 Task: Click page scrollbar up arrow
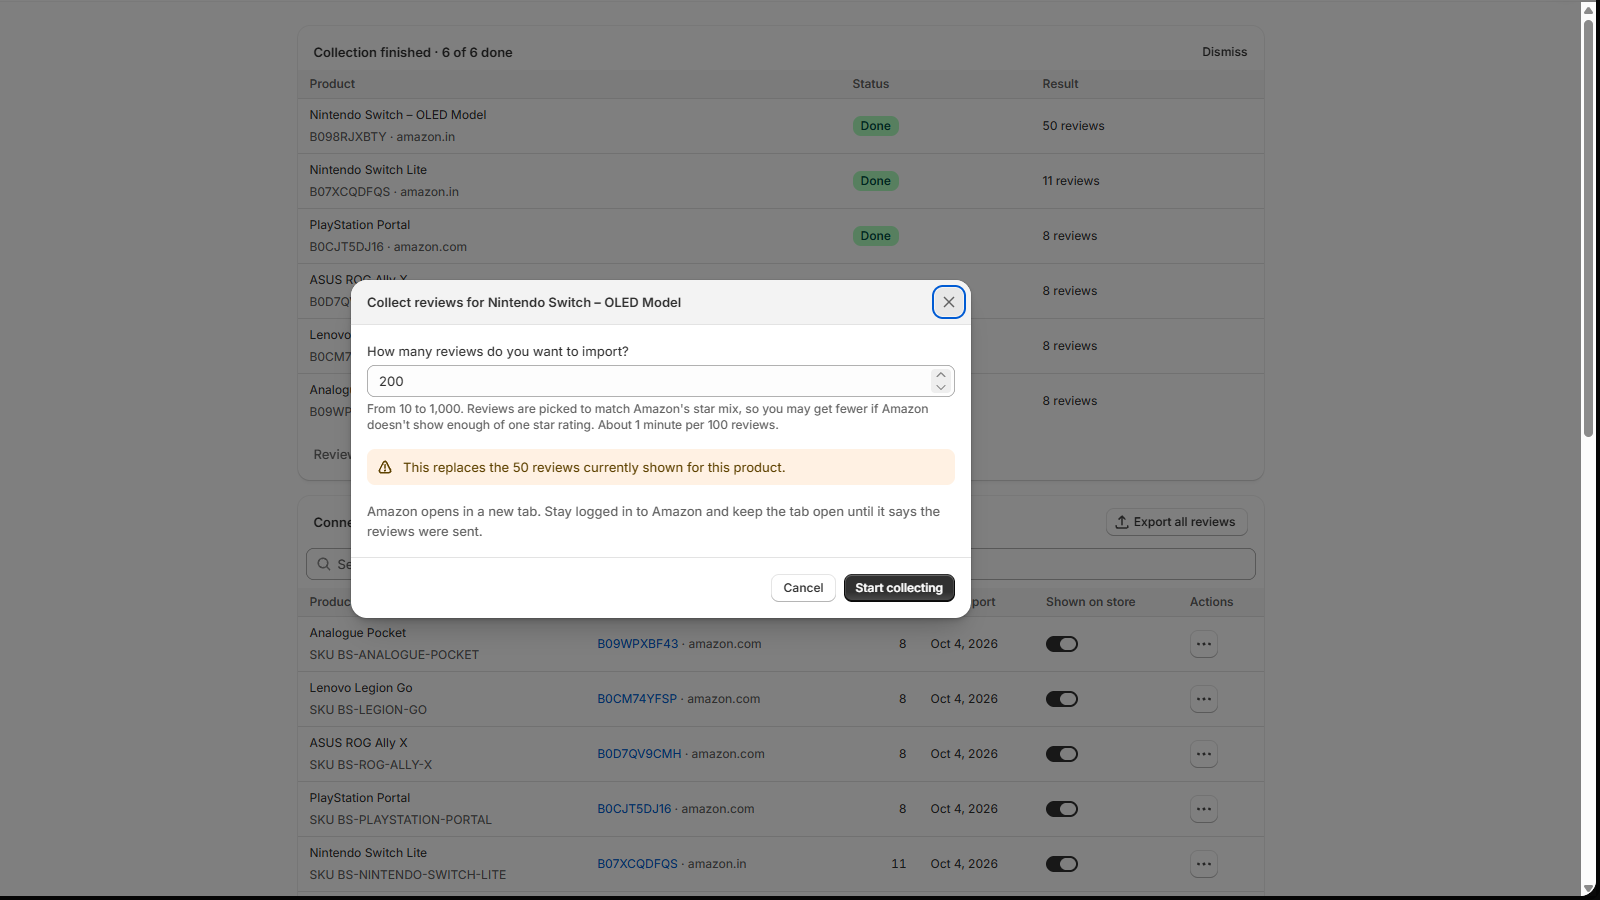(1588, 9)
